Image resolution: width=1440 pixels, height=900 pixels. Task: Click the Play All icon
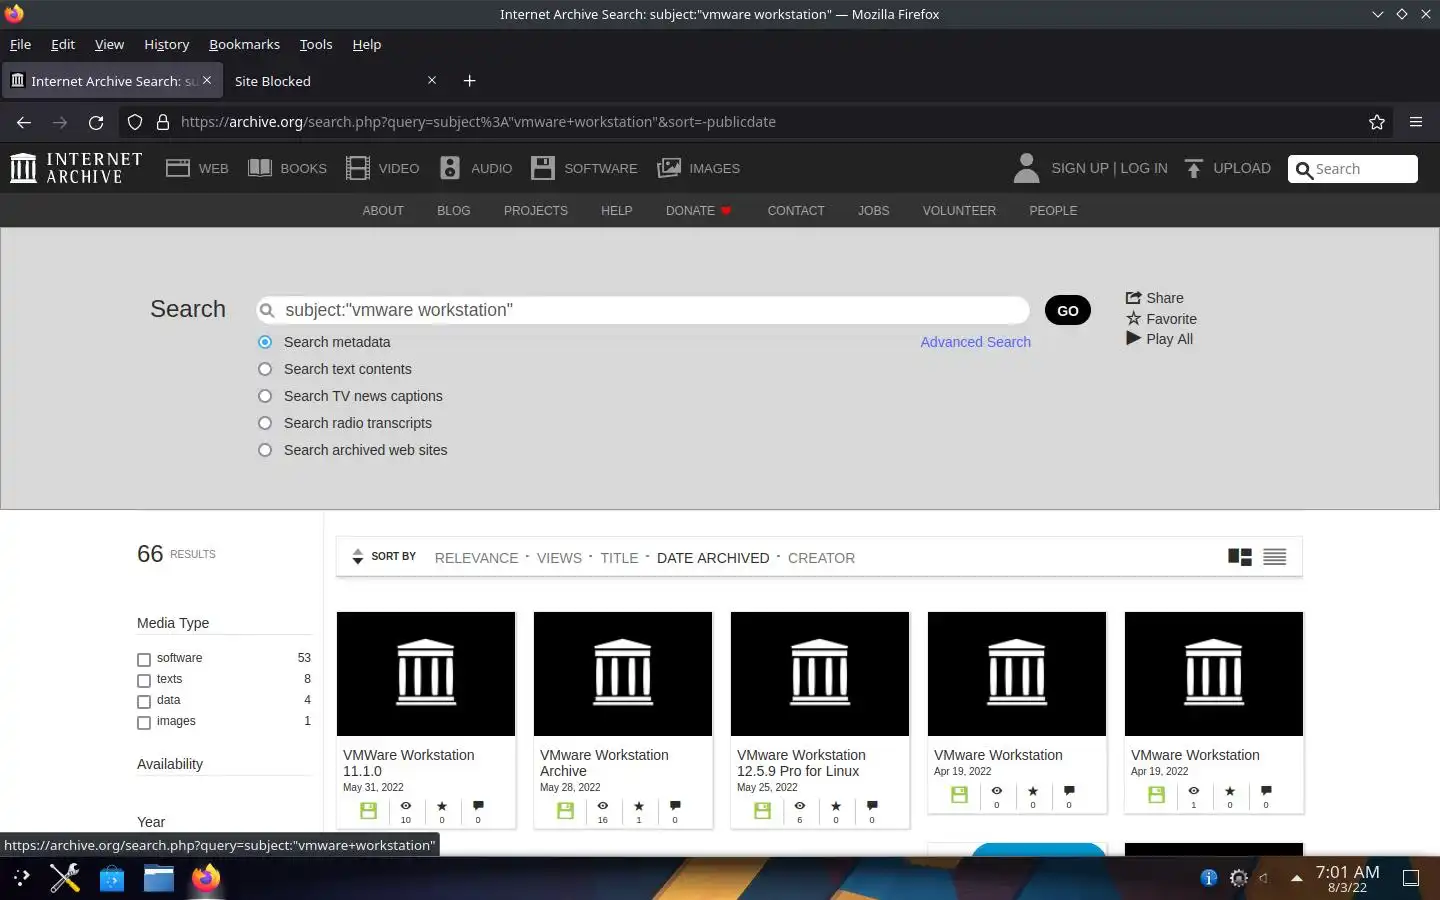pos(1133,339)
